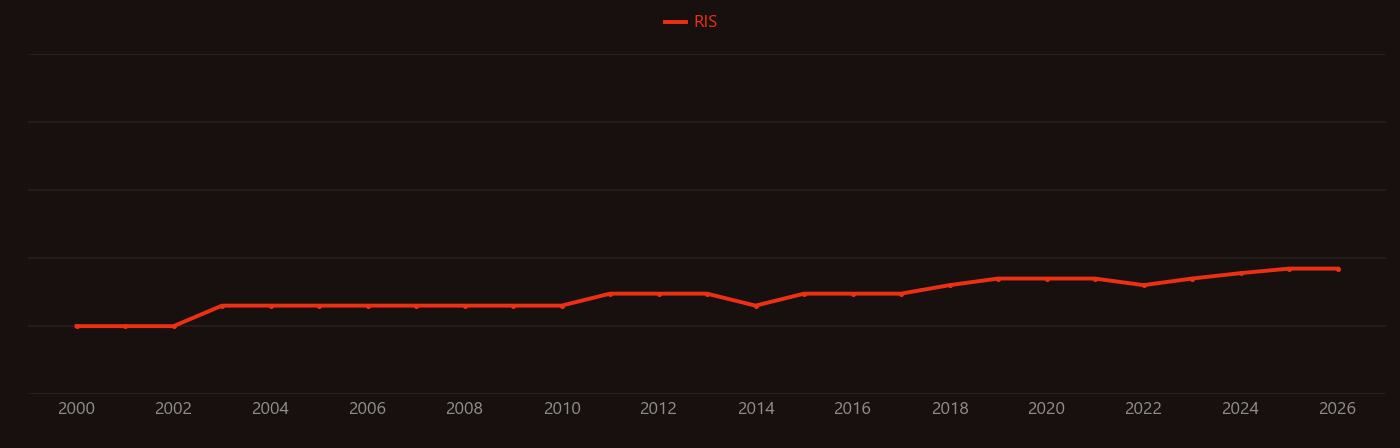Click the 2018 x-axis label

(950, 409)
